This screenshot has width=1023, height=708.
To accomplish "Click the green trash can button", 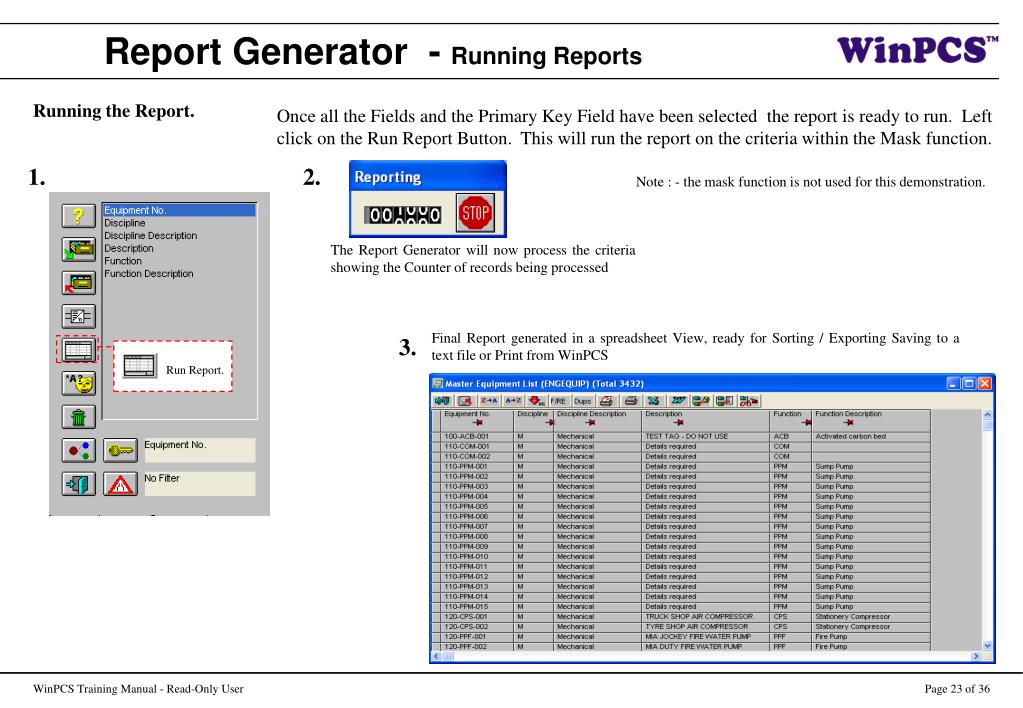I will (x=78, y=416).
